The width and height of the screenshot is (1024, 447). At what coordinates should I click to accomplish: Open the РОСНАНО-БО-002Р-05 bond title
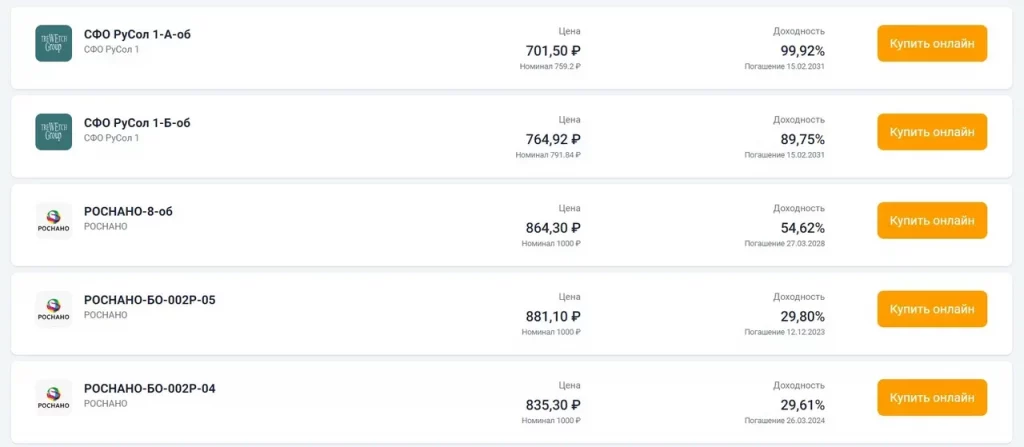[x=149, y=300]
